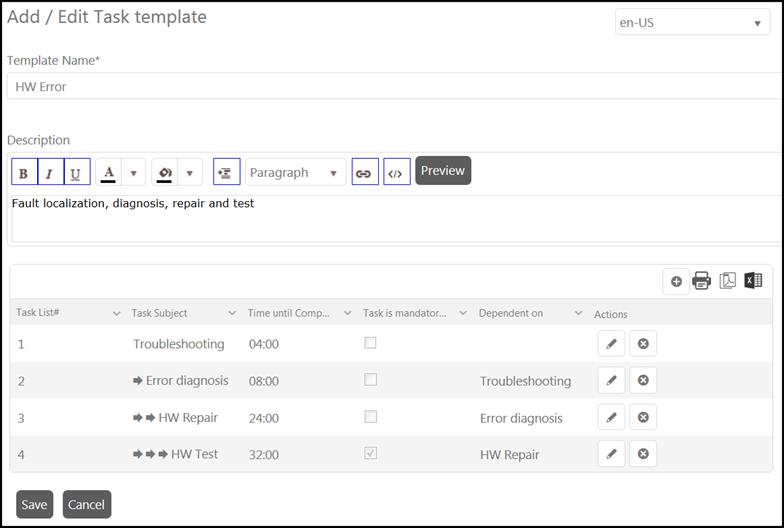Export task list to PDF
784x528 pixels.
click(728, 282)
